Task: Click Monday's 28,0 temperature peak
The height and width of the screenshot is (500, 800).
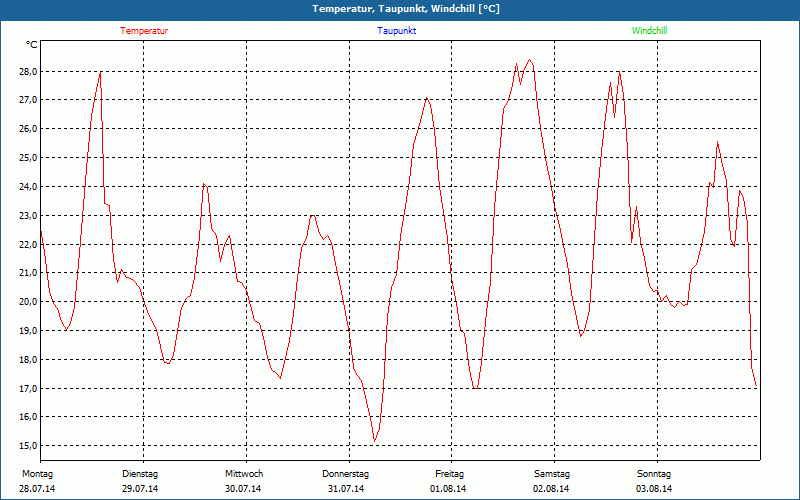Action: [x=100, y=72]
